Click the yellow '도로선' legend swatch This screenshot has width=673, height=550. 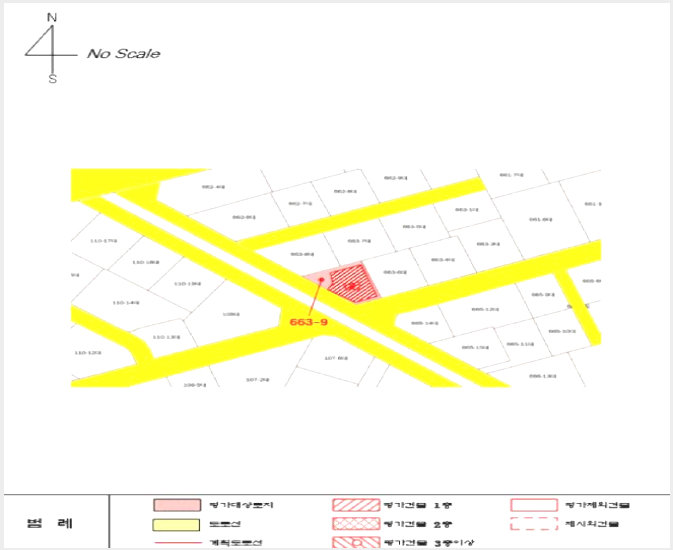point(177,525)
